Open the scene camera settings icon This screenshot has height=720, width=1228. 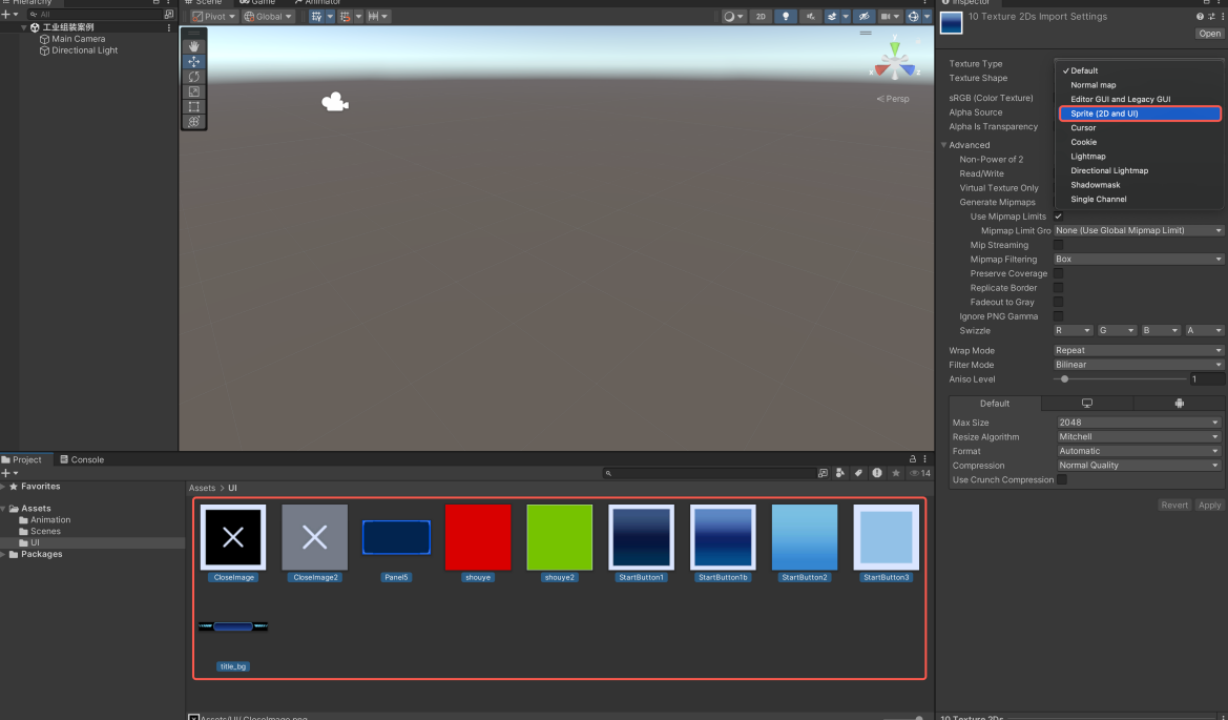click(889, 16)
